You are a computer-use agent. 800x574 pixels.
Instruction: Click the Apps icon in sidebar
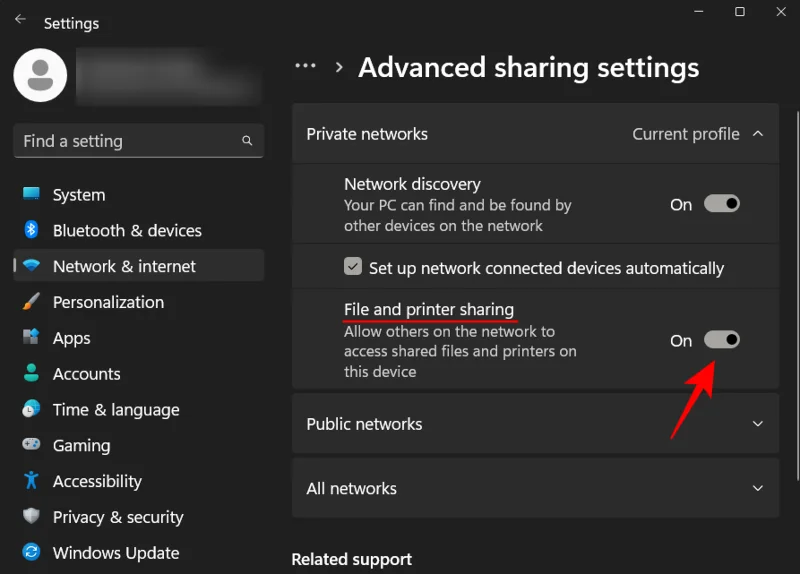pyautogui.click(x=31, y=337)
